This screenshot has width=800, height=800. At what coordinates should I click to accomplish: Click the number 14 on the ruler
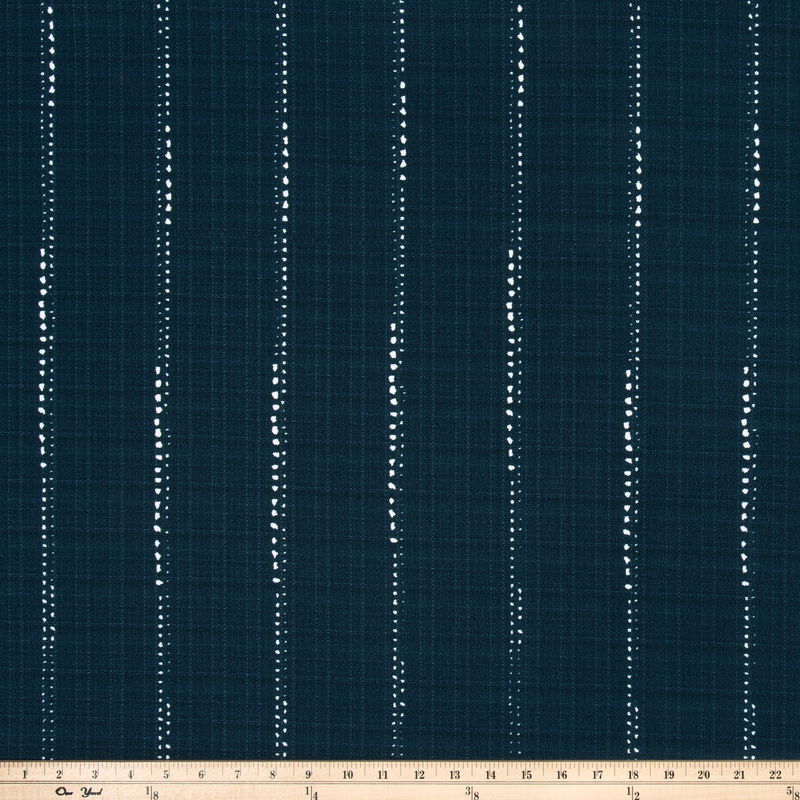click(488, 774)
